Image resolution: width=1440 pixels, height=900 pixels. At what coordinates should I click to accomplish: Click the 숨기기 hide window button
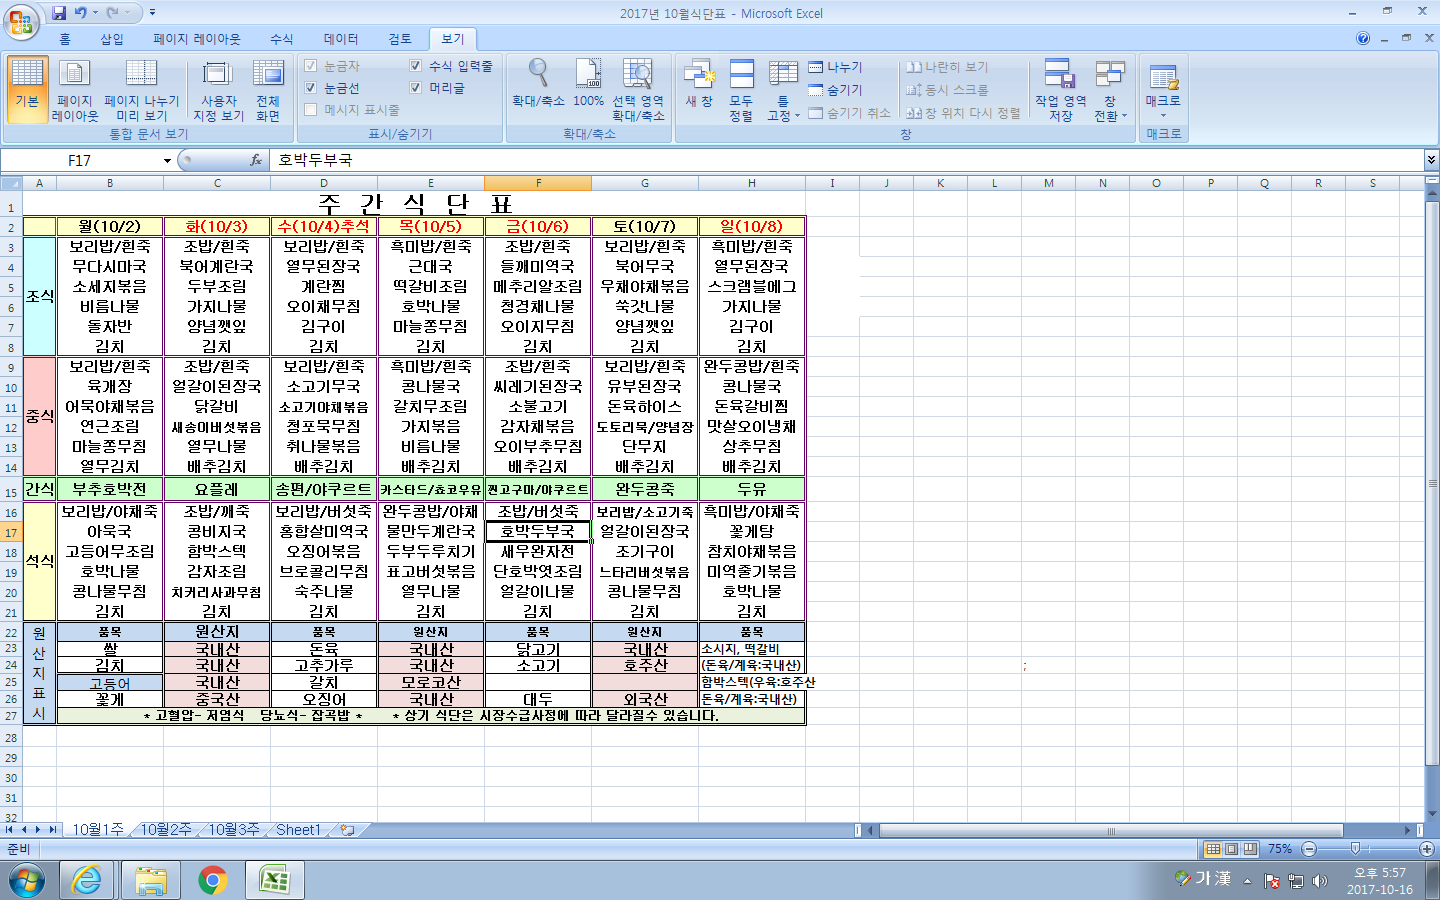tap(836, 90)
